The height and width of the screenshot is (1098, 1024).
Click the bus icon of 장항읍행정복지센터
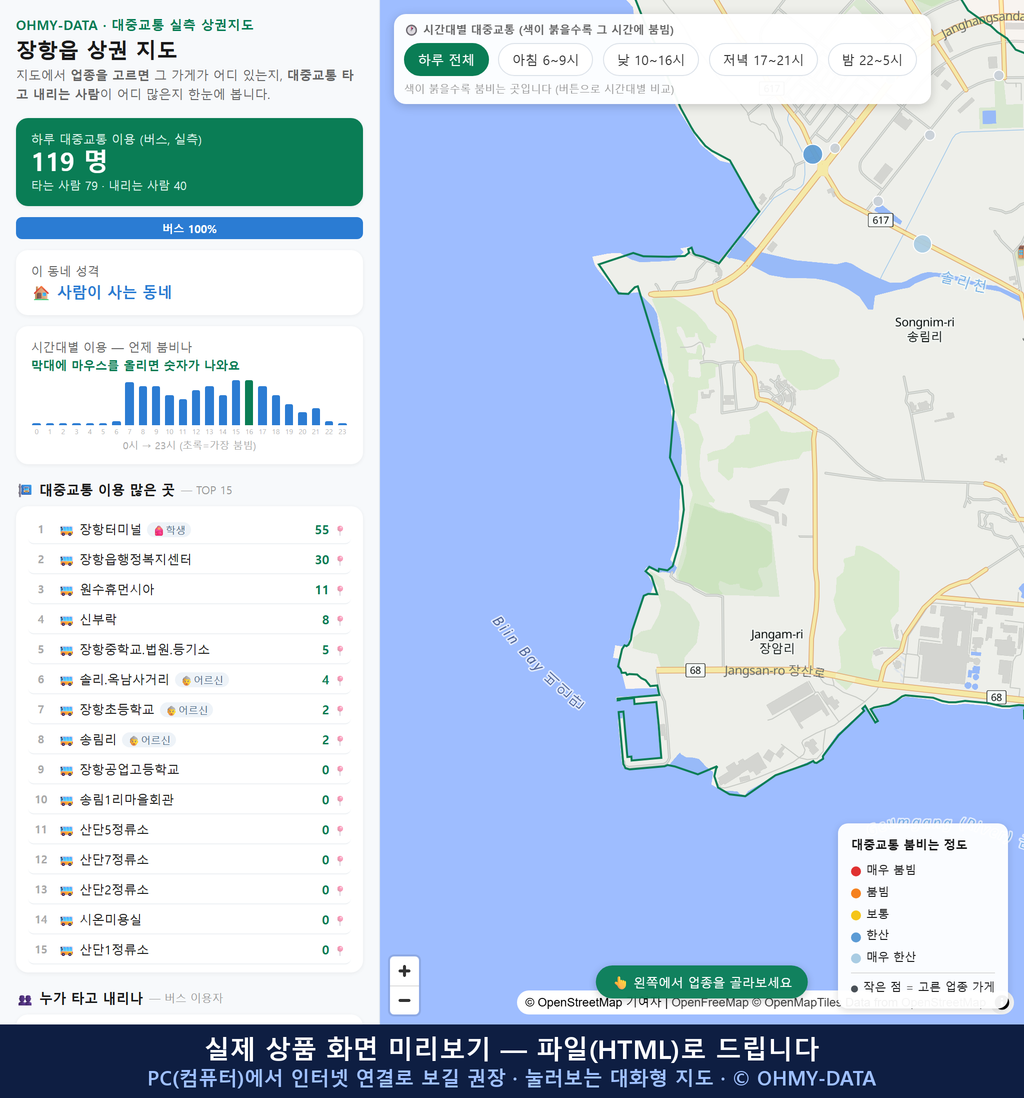coord(67,560)
